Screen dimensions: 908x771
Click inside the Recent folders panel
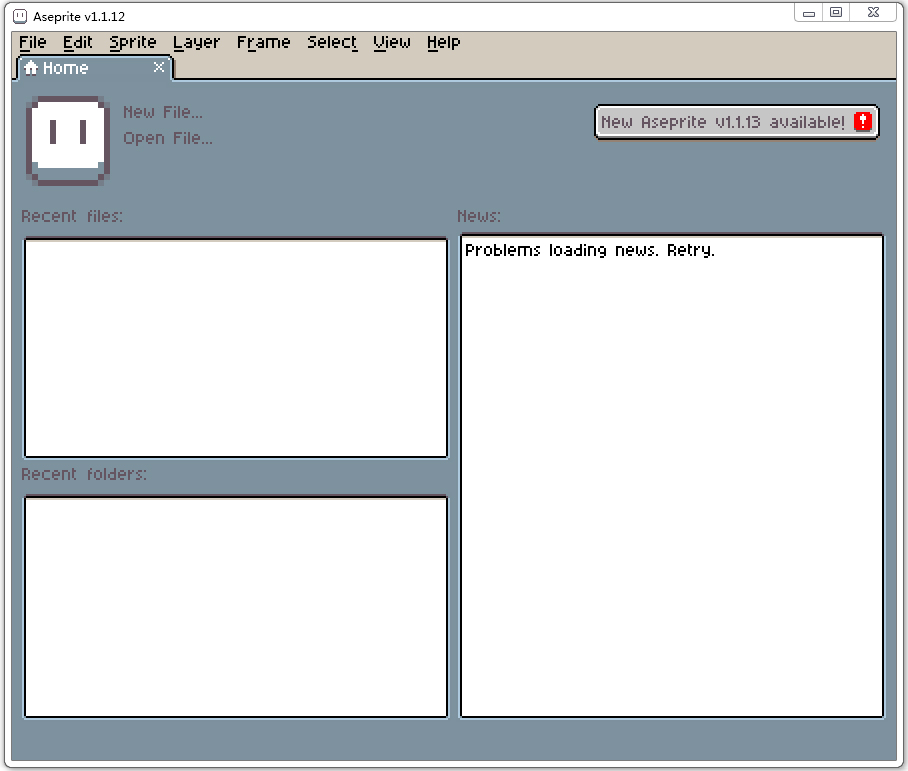[x=236, y=605]
